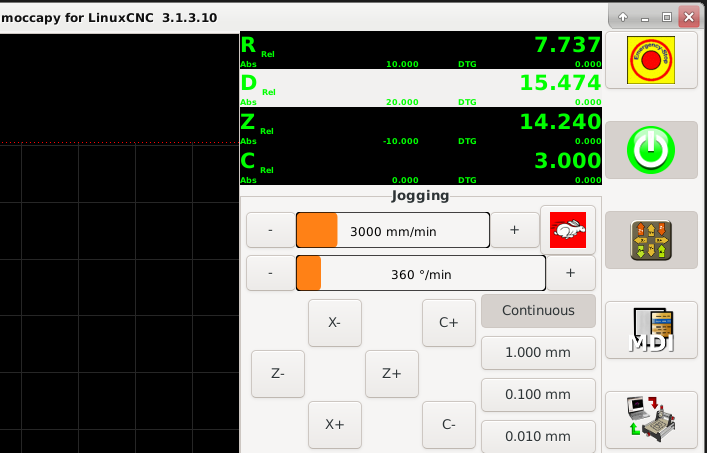The image size is (707, 453).
Task: Increase linear jog speed with plus
Action: click(x=514, y=230)
